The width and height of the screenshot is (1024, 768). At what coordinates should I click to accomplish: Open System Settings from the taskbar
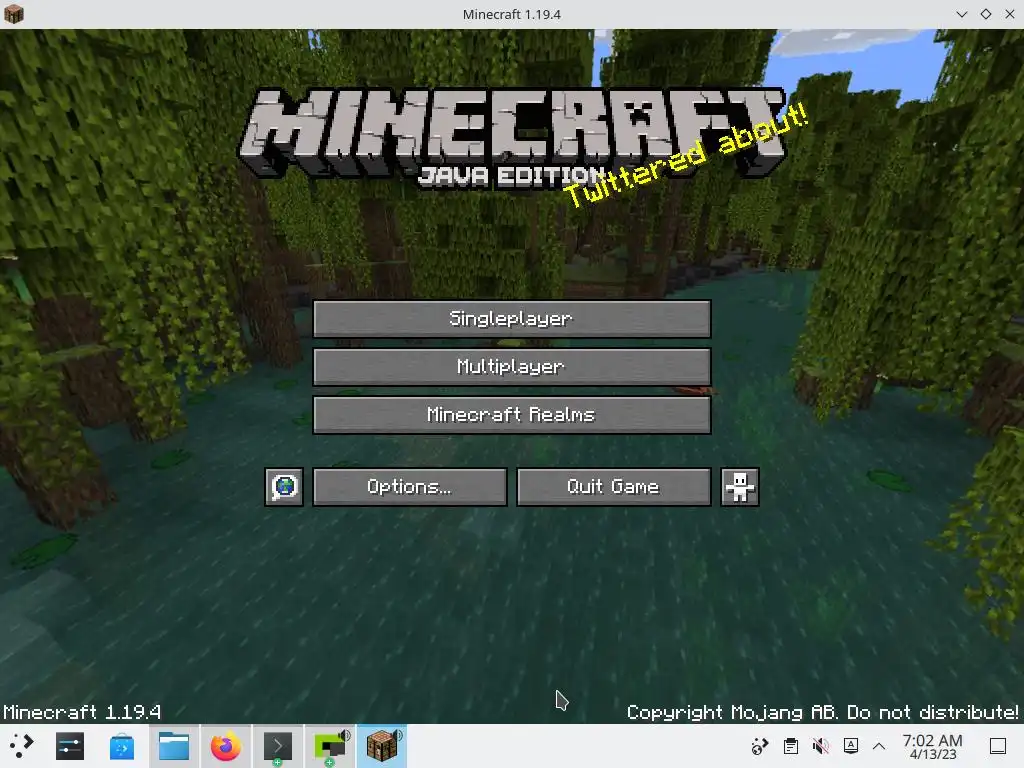(x=70, y=746)
